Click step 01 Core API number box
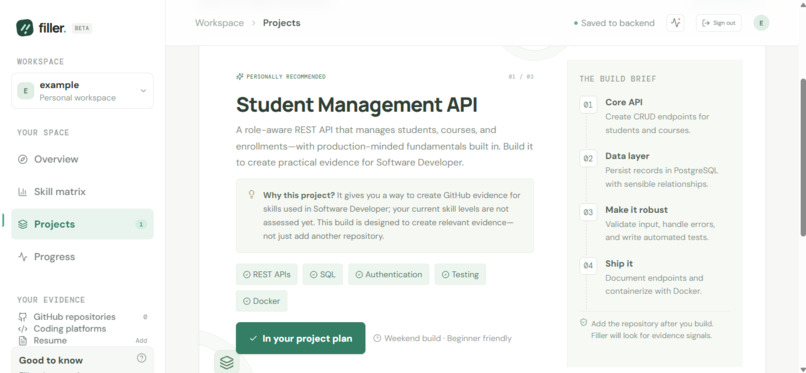 coord(588,105)
